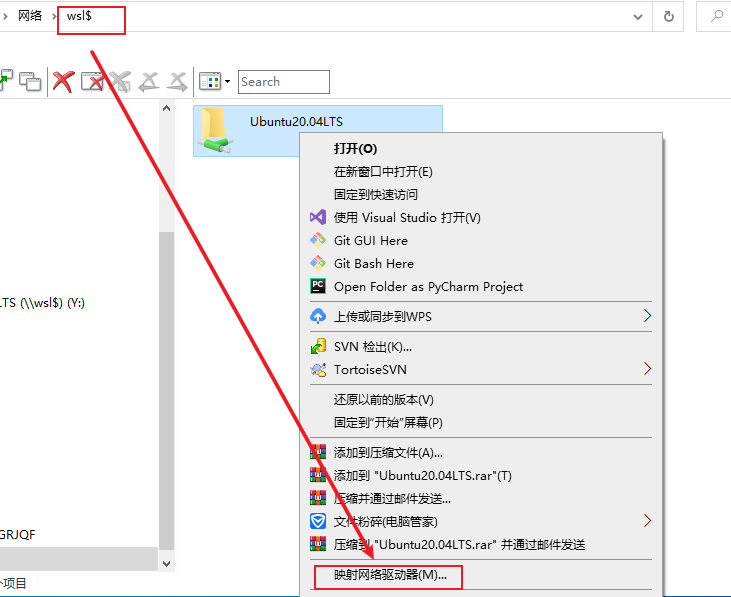731x597 pixels.
Task: Choose Git Bash Here
Action: 481,263
